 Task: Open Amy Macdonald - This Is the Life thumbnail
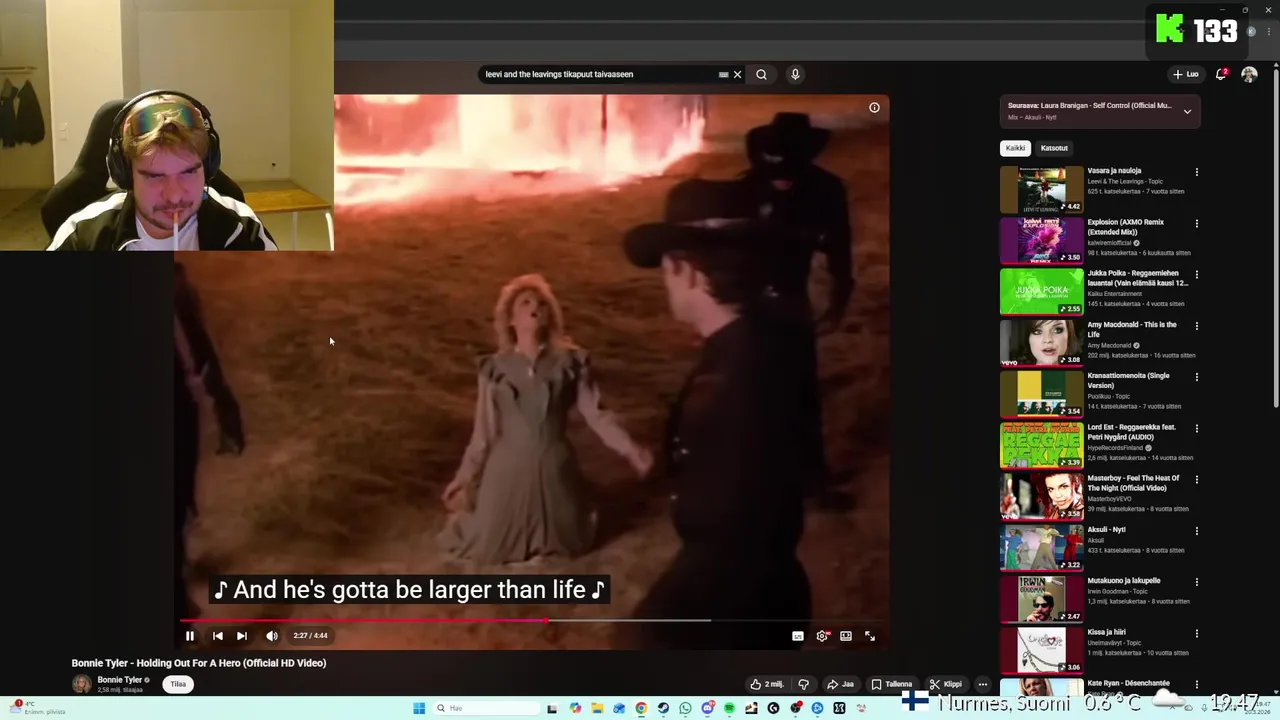click(1041, 343)
